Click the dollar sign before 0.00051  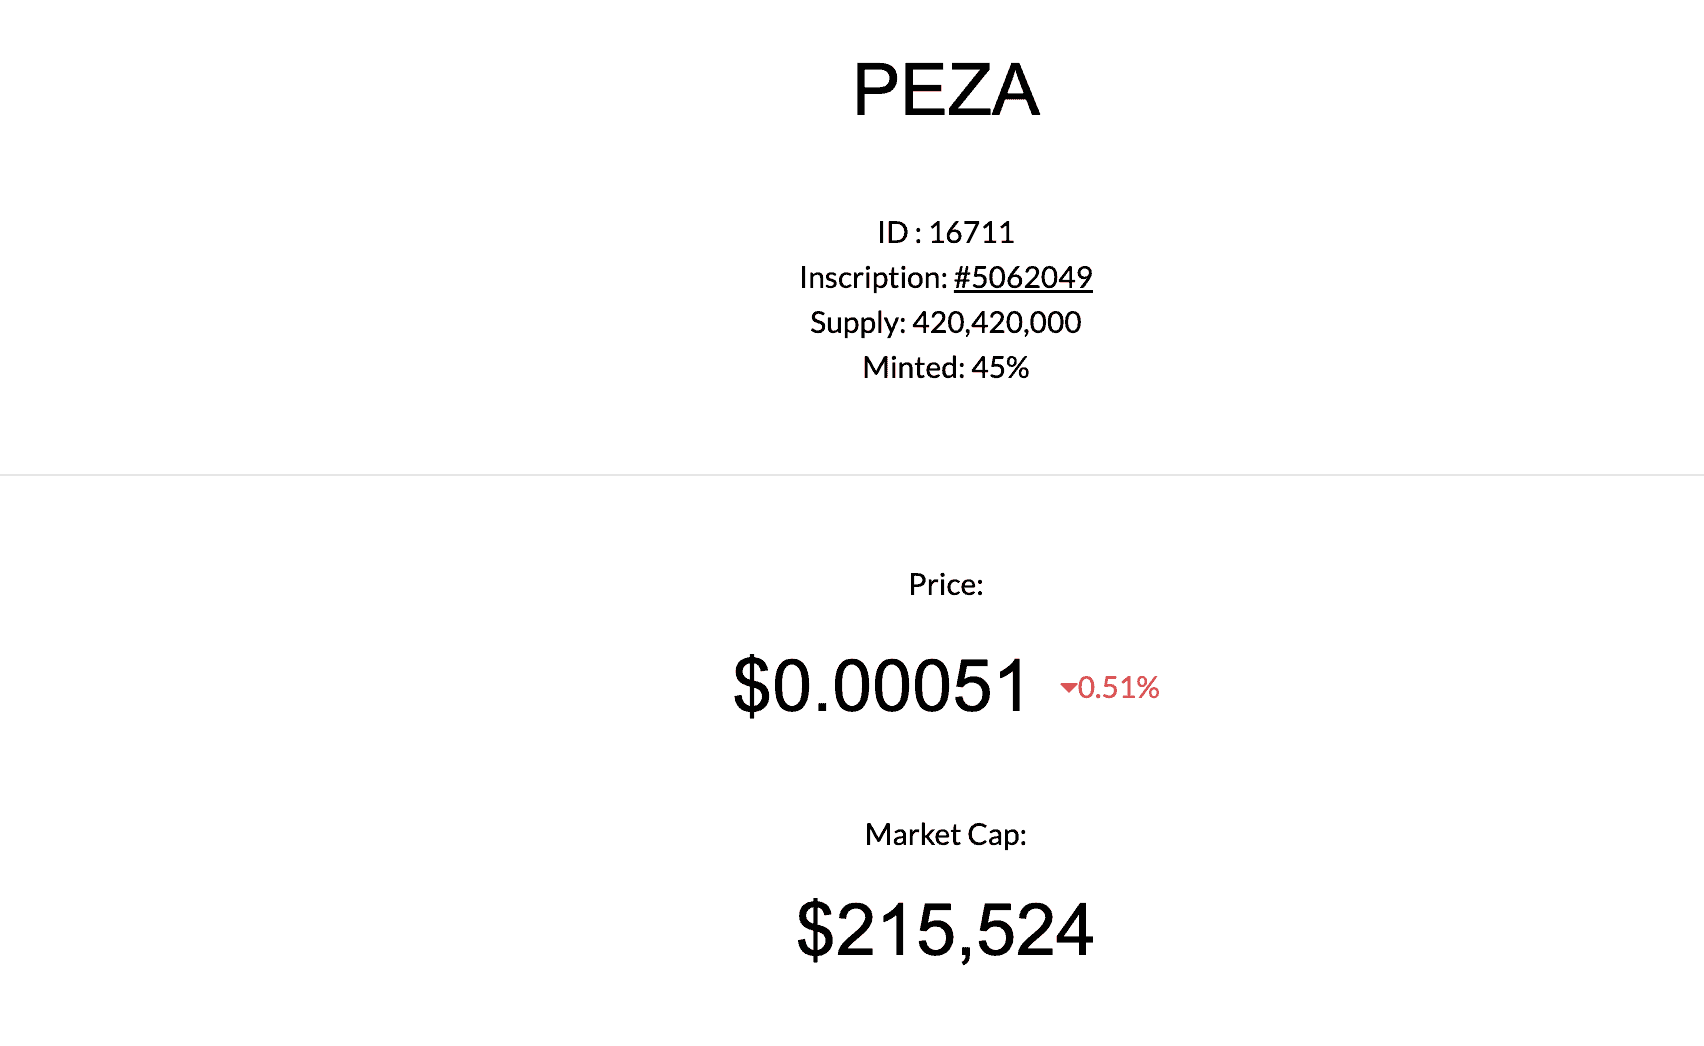[751, 687]
